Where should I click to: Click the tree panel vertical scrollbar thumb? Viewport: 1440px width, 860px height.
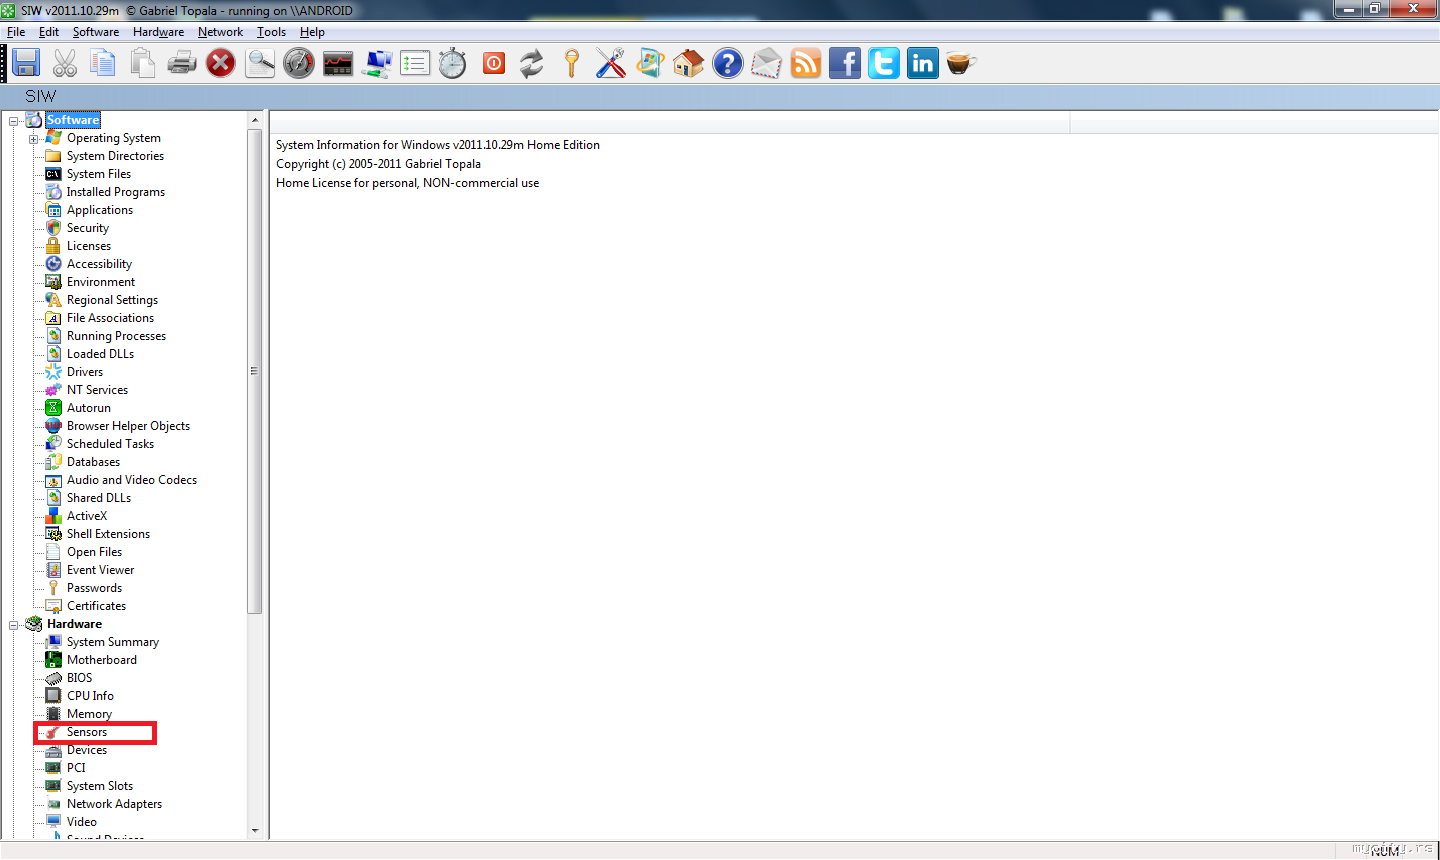(254, 370)
